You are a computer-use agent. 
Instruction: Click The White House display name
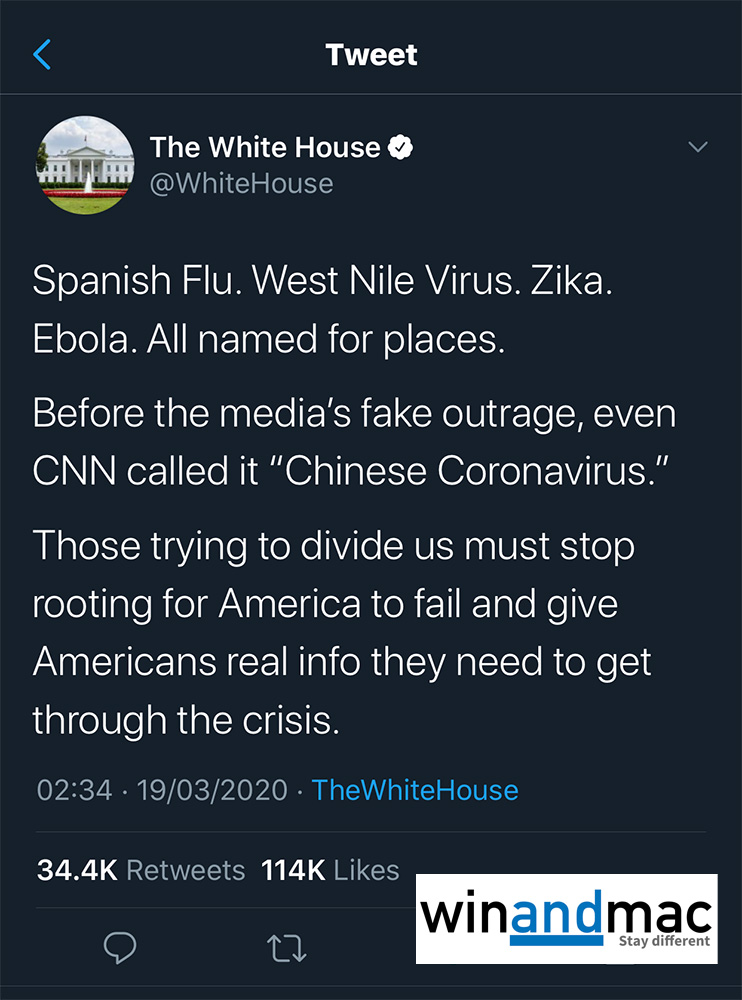point(265,148)
